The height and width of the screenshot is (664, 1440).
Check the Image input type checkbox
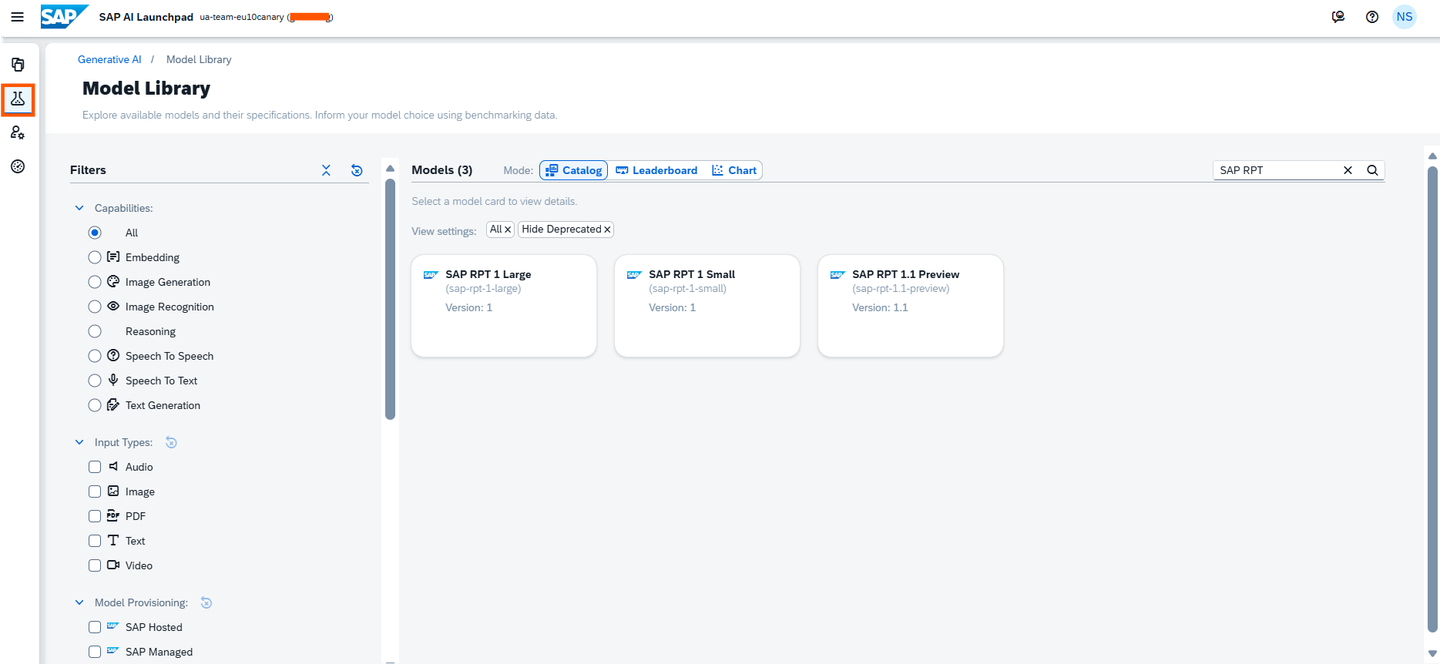(x=95, y=491)
